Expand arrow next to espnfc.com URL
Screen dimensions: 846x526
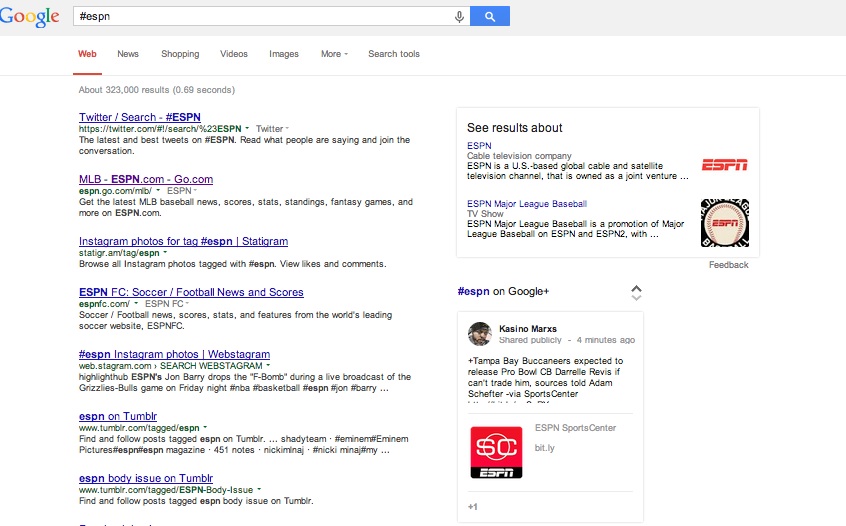coord(135,304)
